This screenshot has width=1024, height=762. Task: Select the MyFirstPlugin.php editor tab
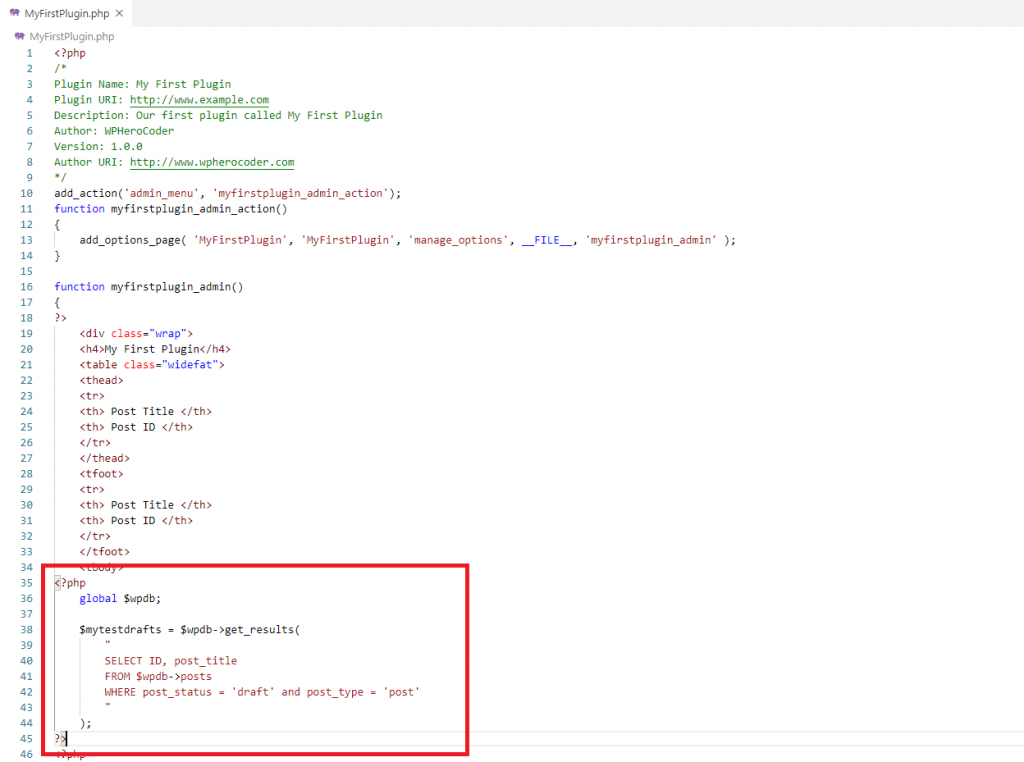(65, 13)
